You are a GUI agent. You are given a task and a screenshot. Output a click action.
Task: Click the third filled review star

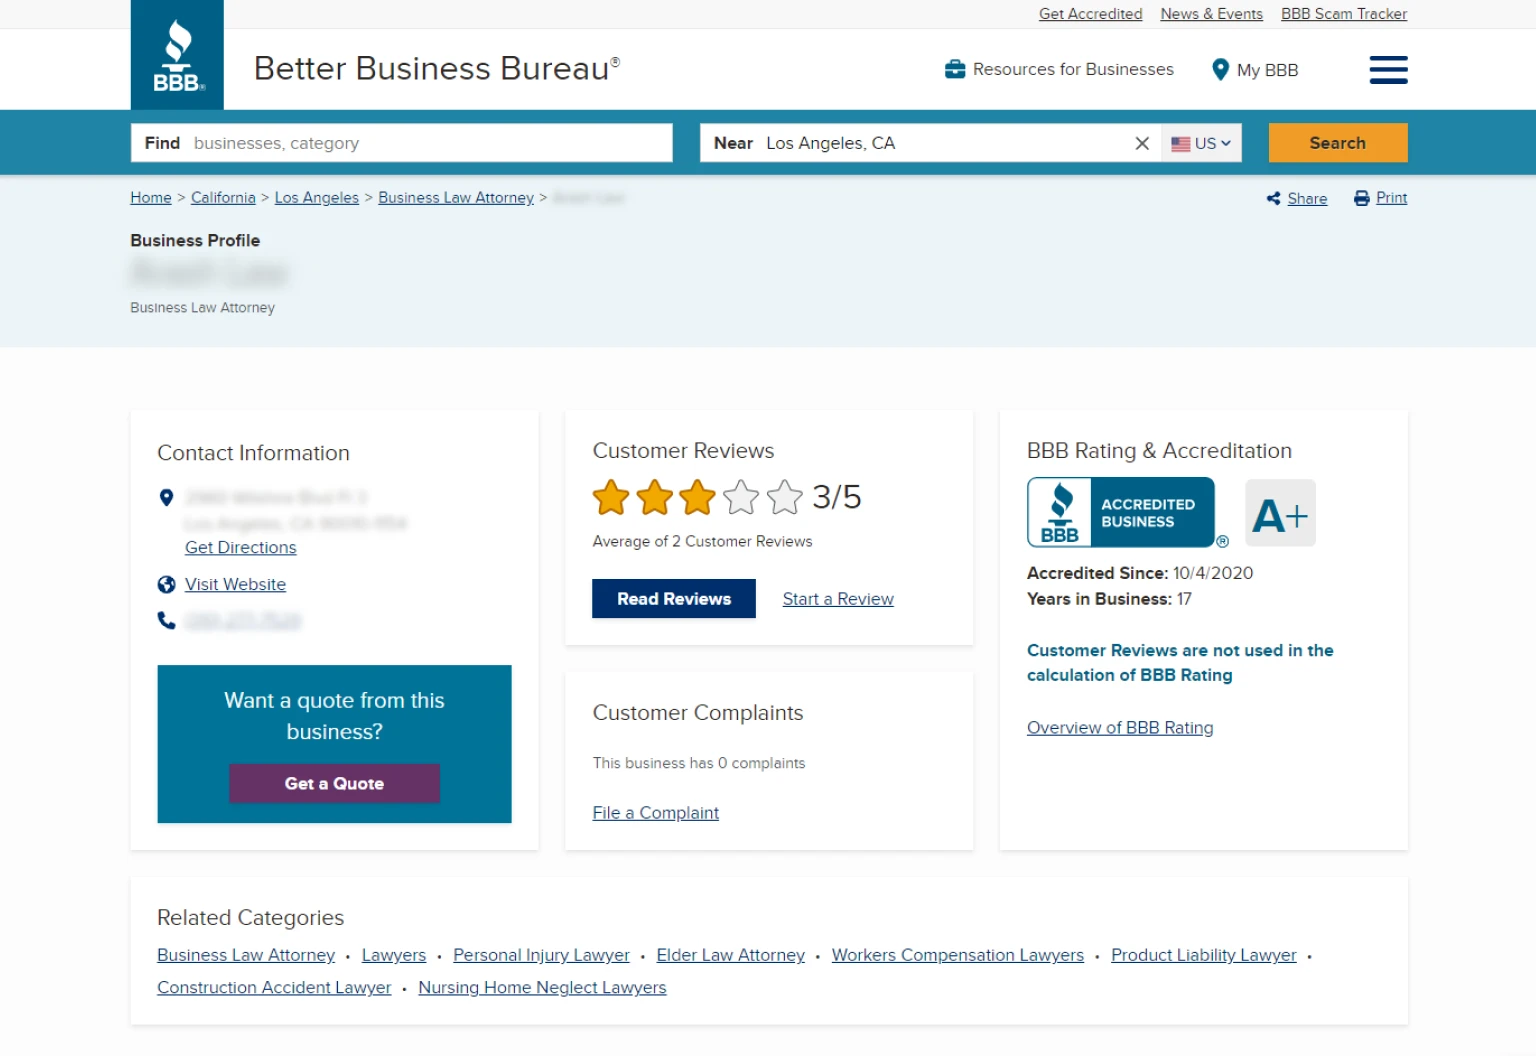click(x=697, y=497)
